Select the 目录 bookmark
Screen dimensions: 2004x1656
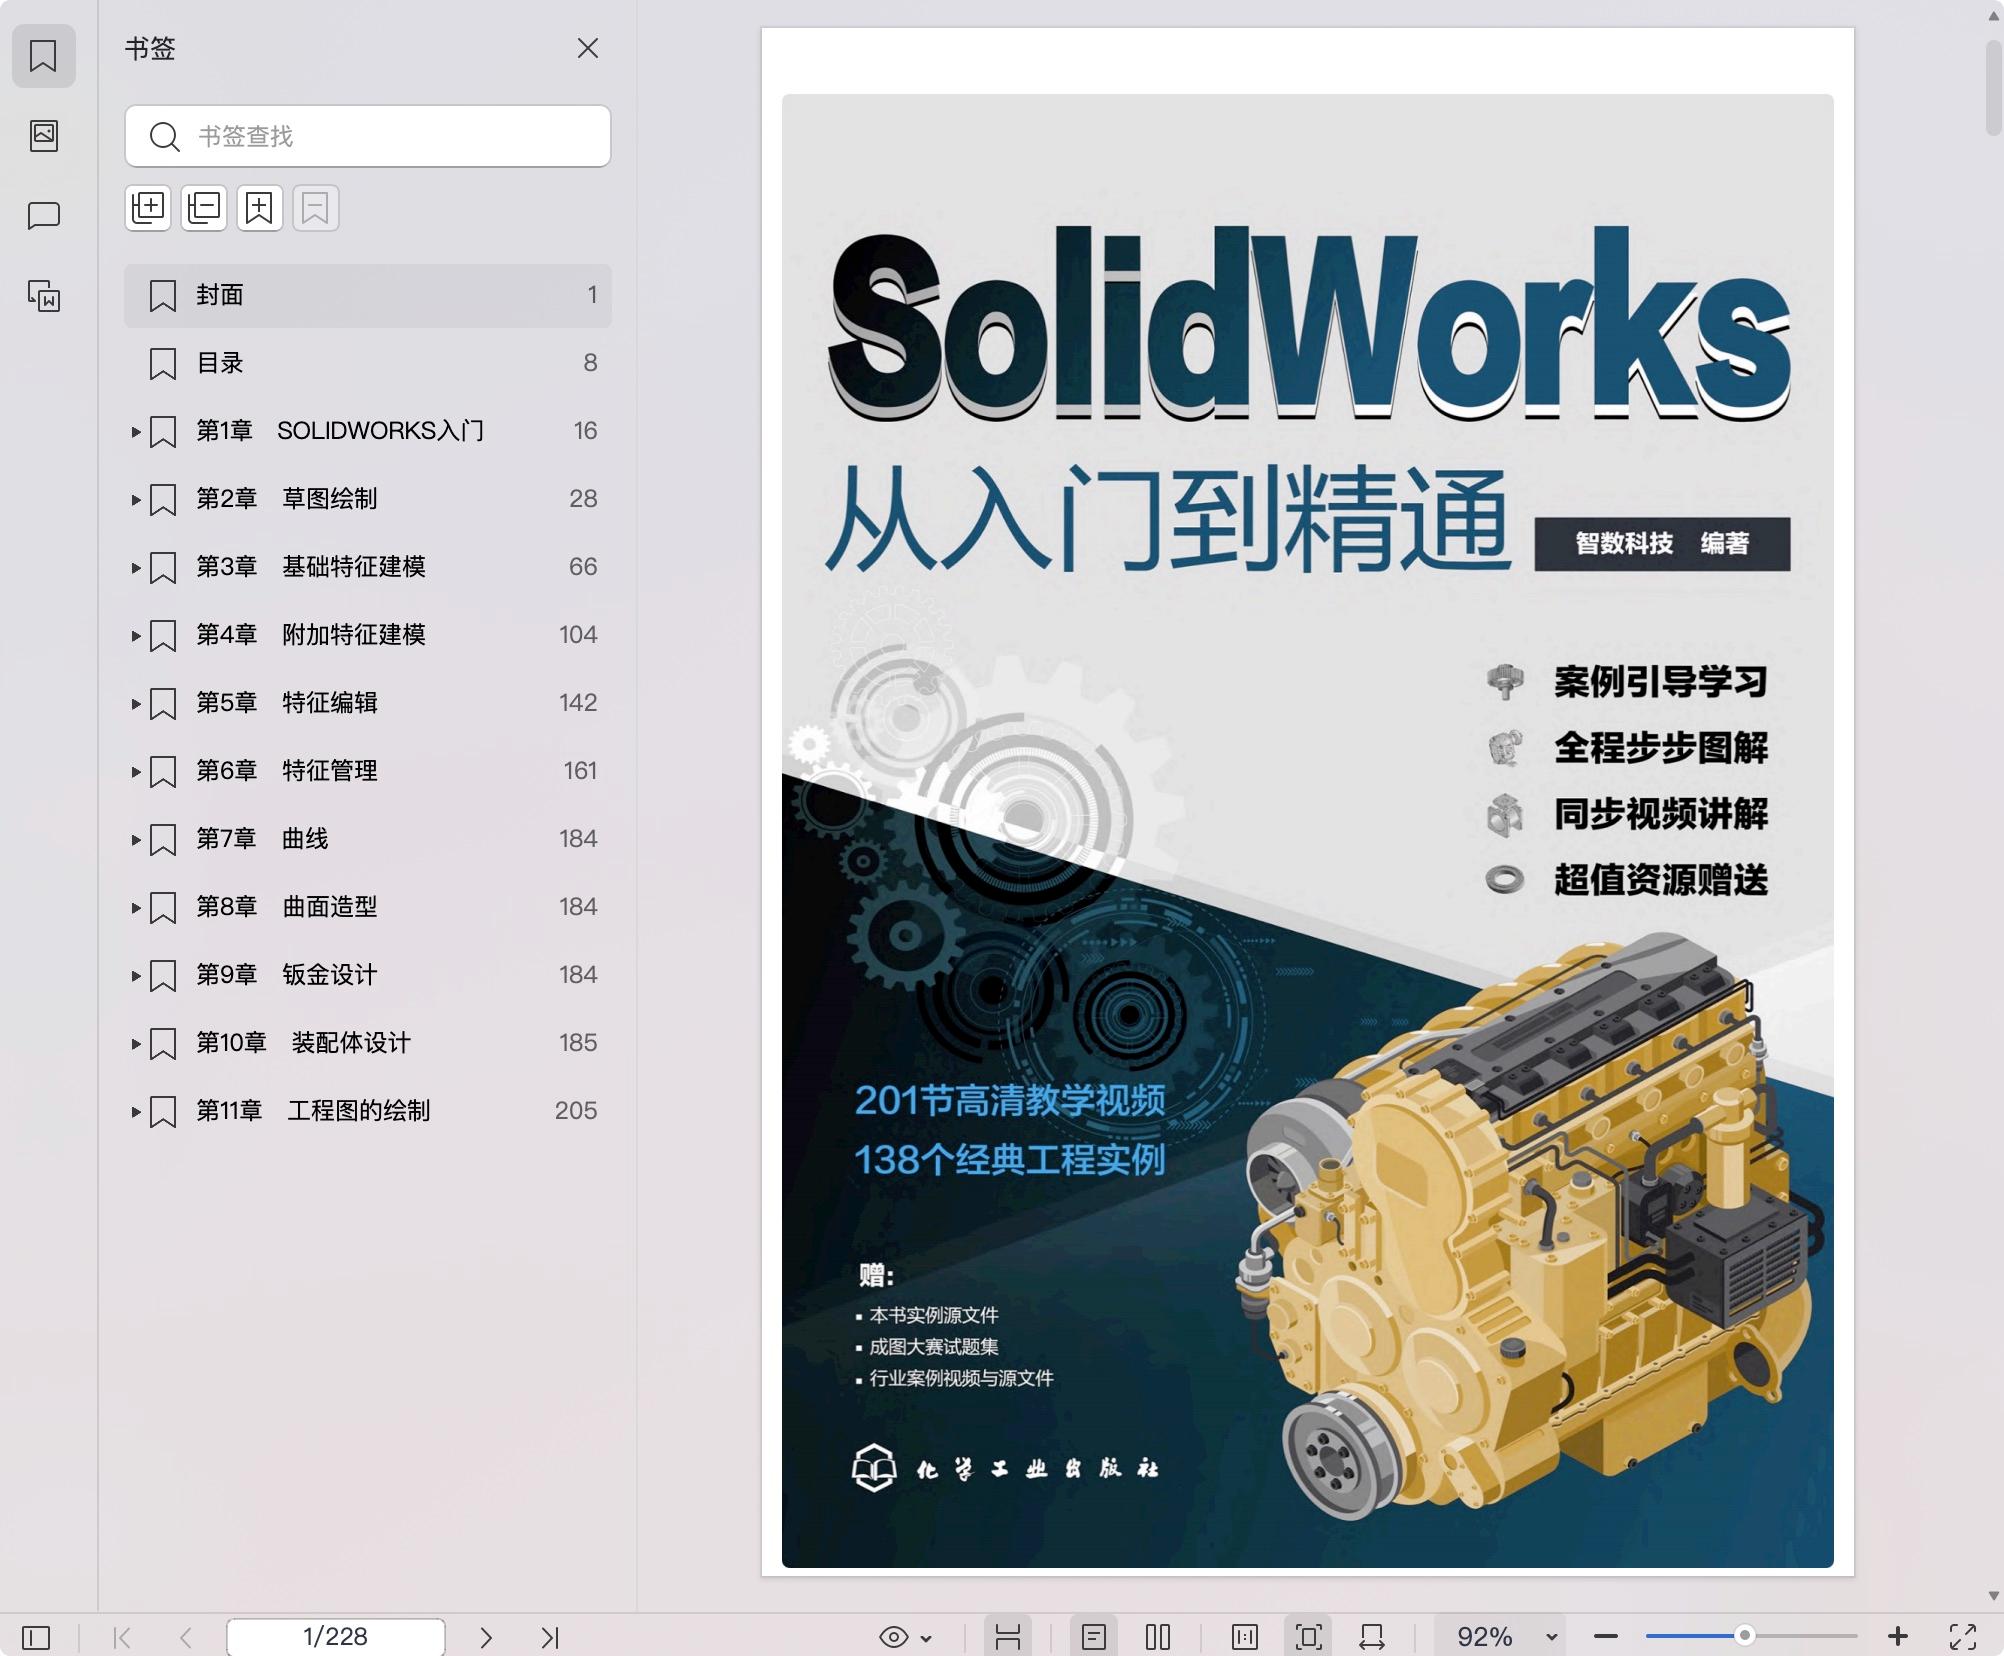click(x=368, y=363)
